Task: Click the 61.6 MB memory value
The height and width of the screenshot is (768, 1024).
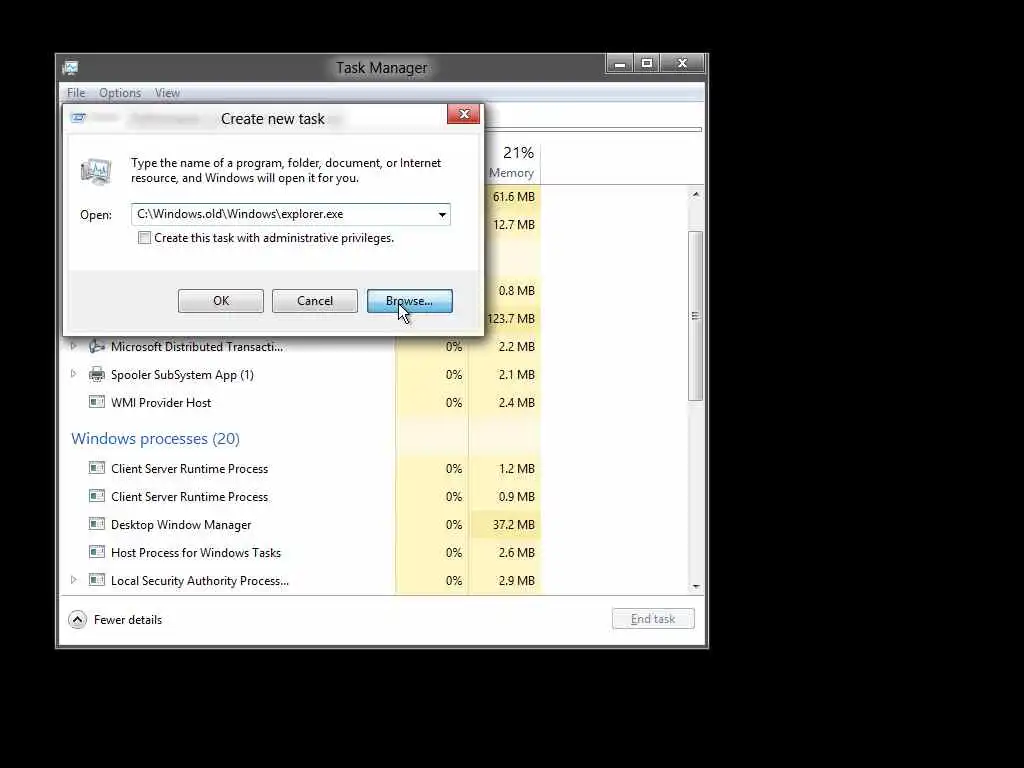Action: (513, 197)
